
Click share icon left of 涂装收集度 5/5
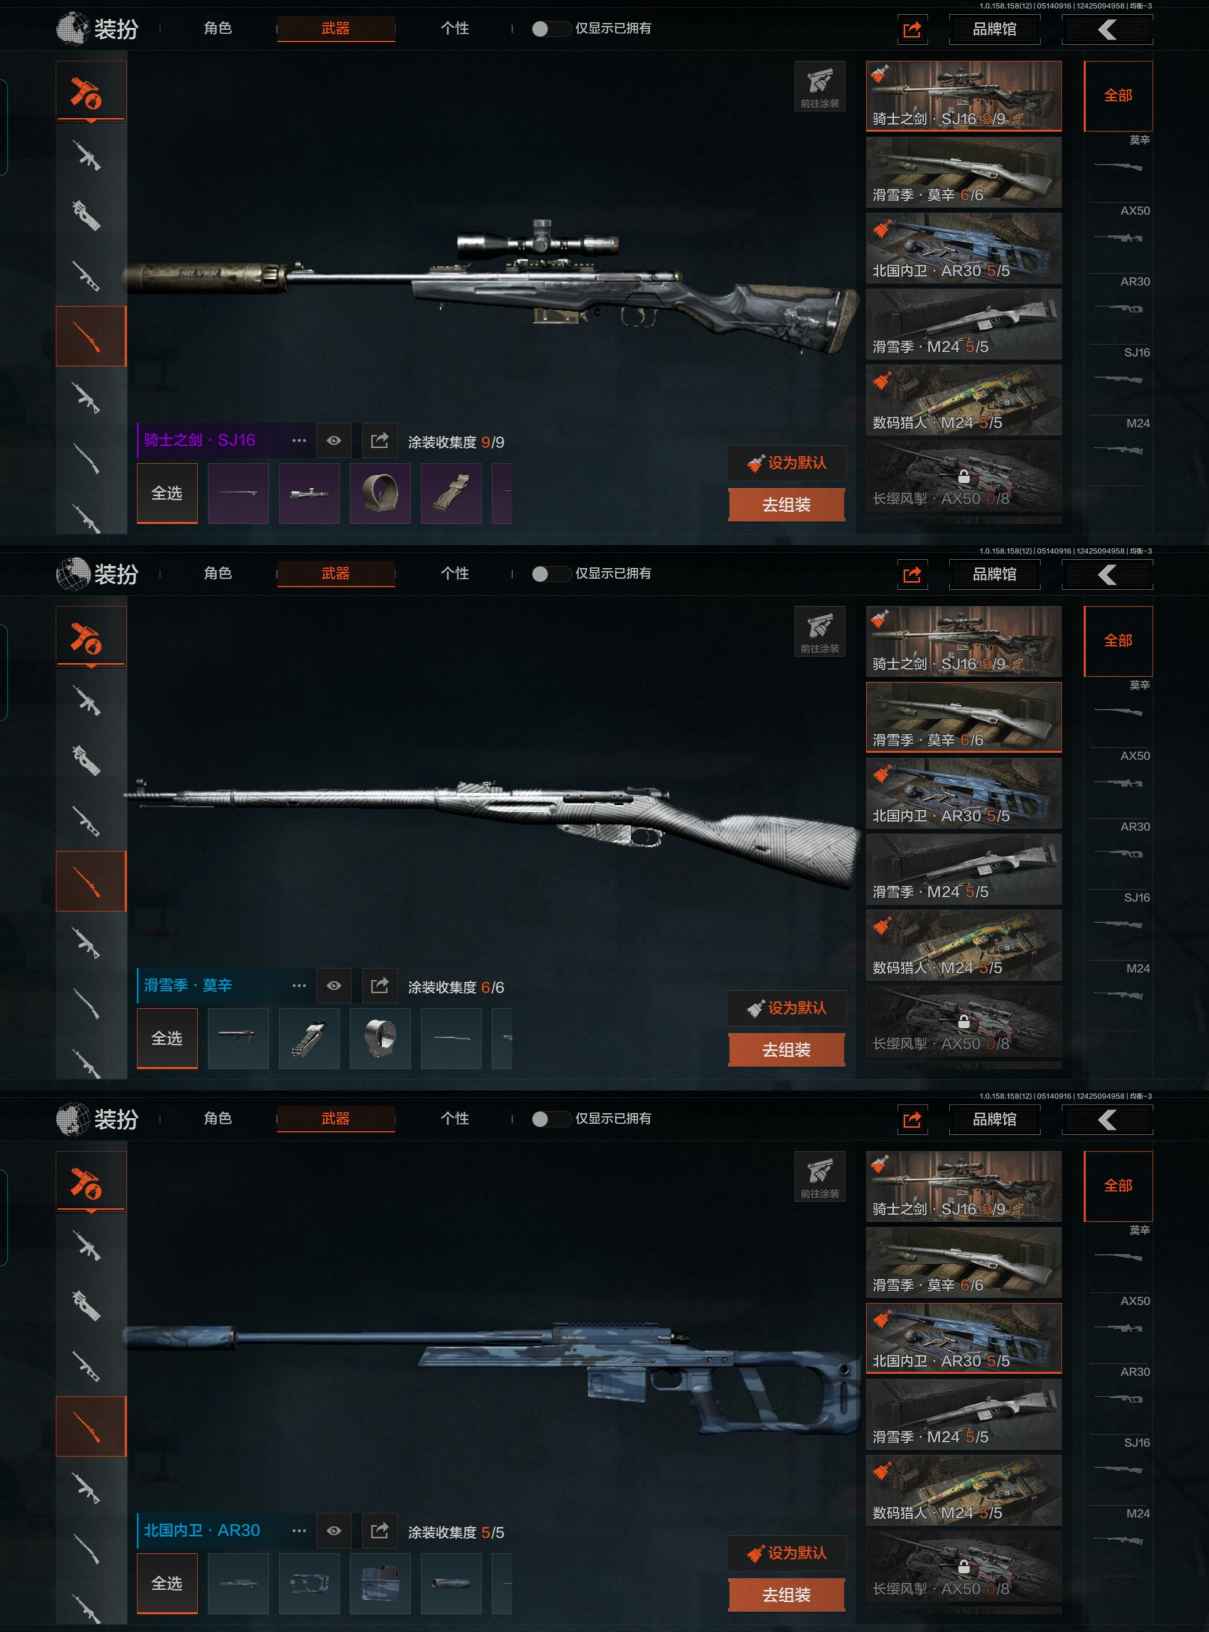point(379,1530)
